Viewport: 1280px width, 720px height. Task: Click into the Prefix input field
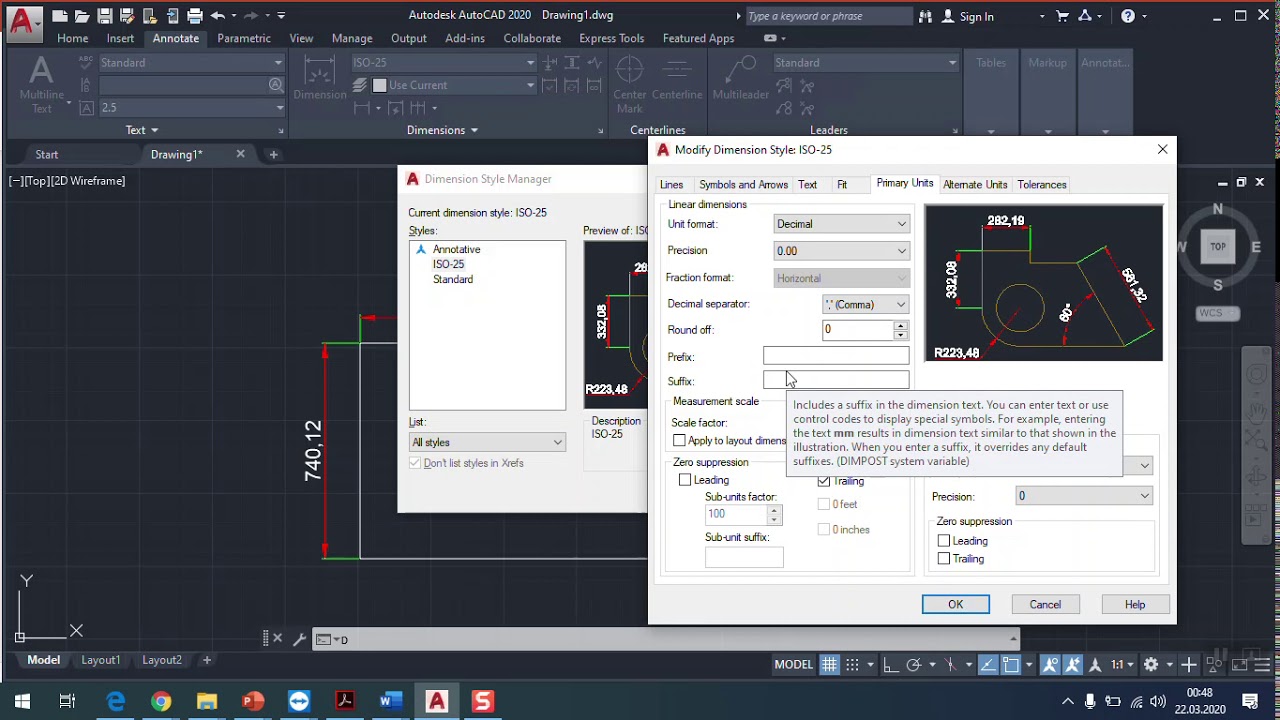pos(836,356)
